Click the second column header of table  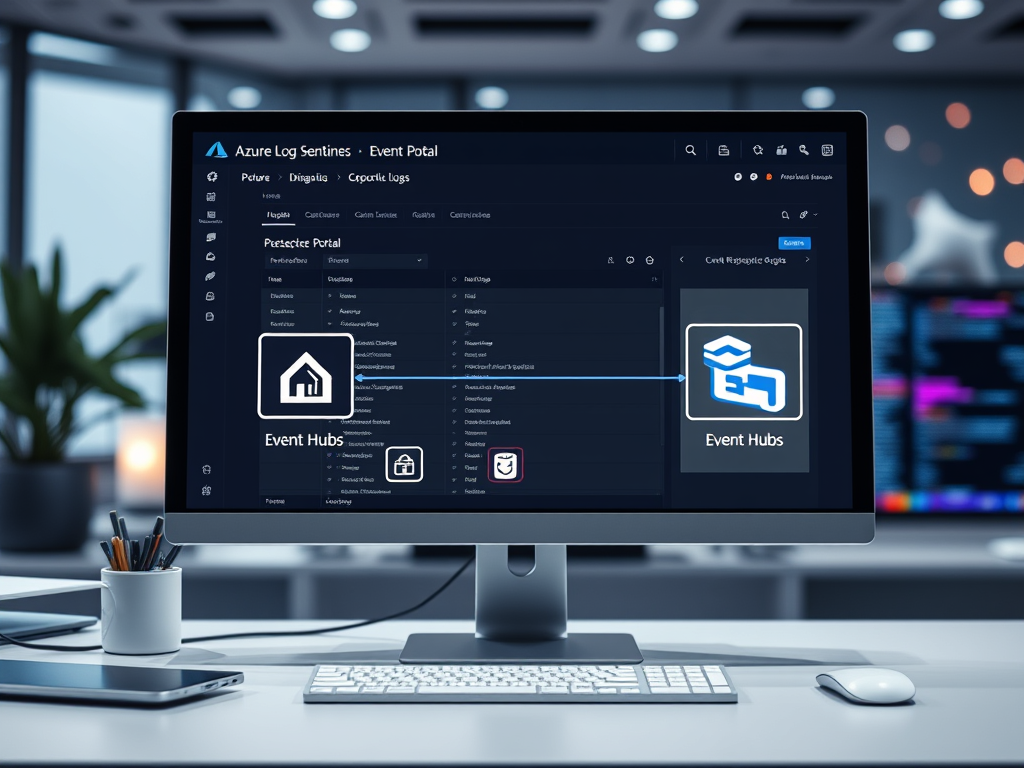340,279
